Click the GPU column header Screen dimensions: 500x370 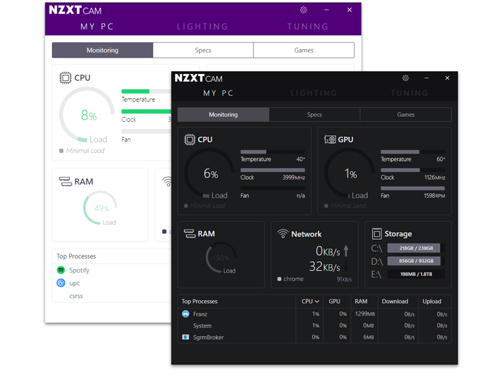click(334, 301)
